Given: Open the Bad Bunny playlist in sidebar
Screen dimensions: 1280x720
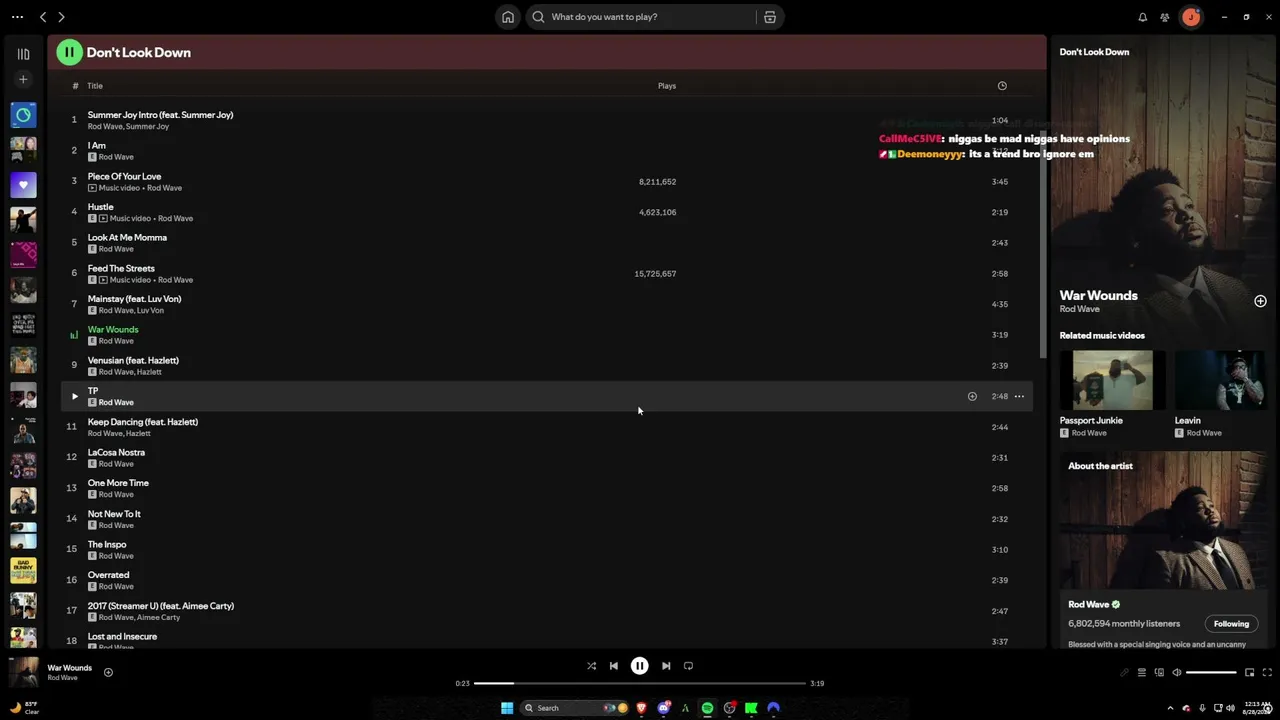Looking at the screenshot, I should [23, 570].
